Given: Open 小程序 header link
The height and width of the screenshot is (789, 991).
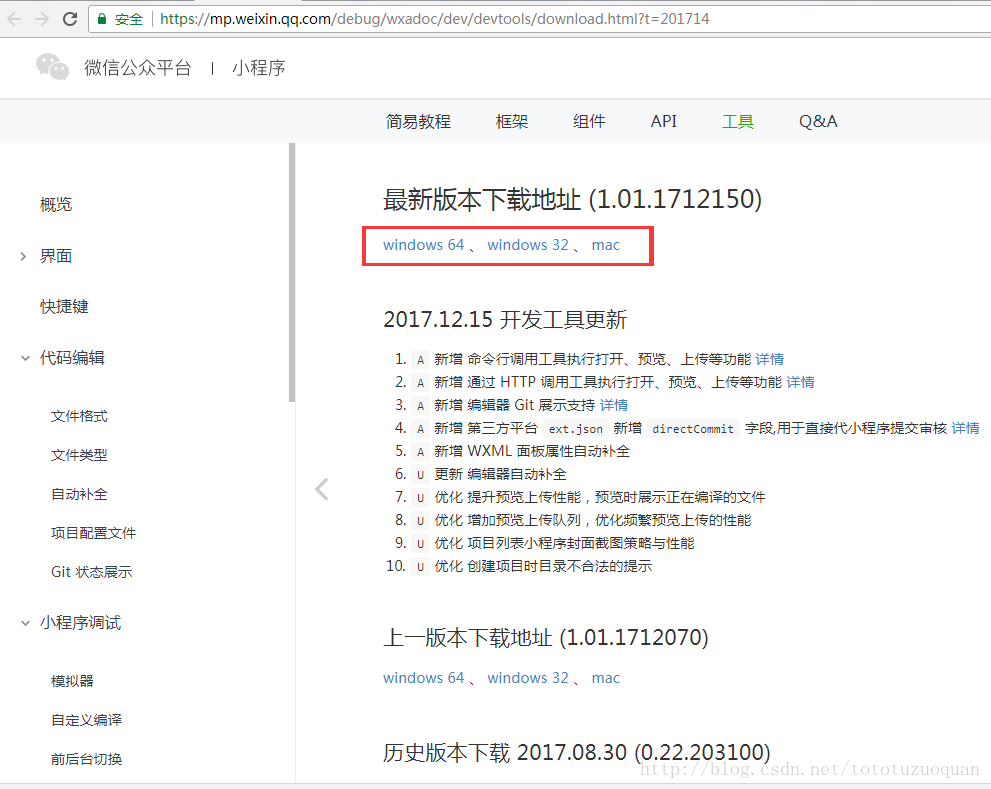Looking at the screenshot, I should coord(258,68).
